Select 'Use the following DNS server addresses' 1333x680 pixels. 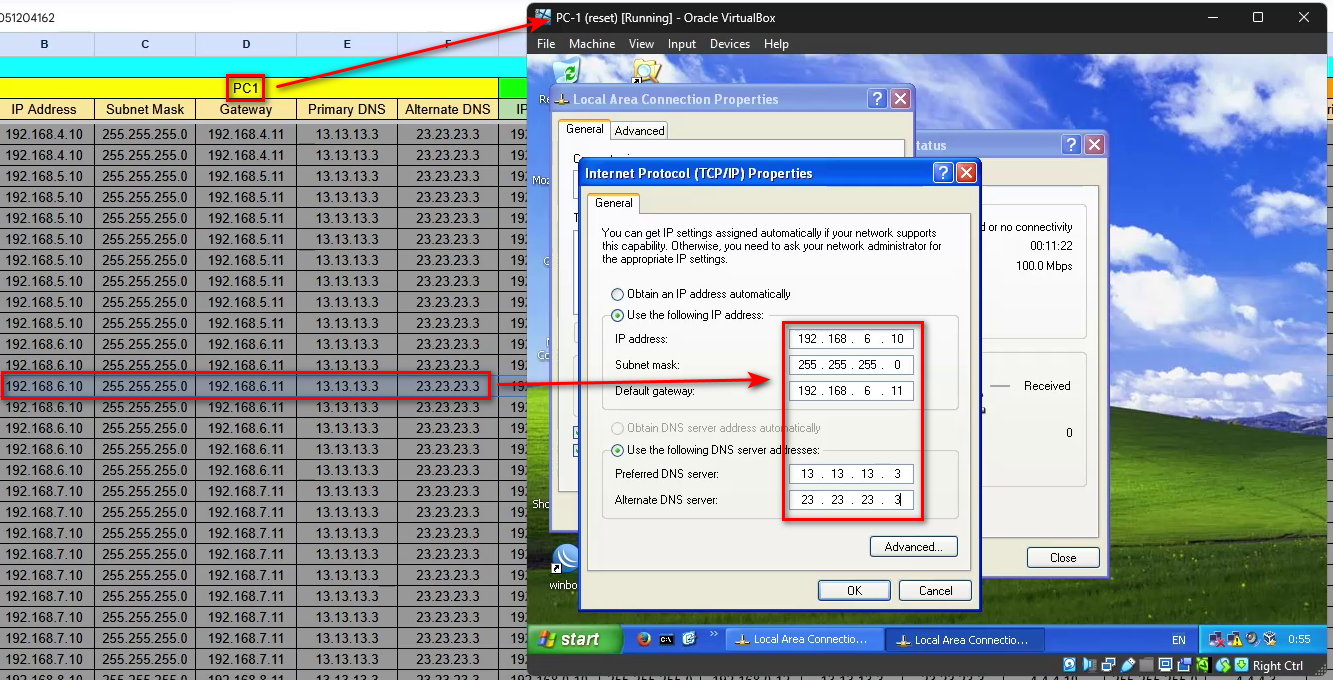tap(618, 450)
